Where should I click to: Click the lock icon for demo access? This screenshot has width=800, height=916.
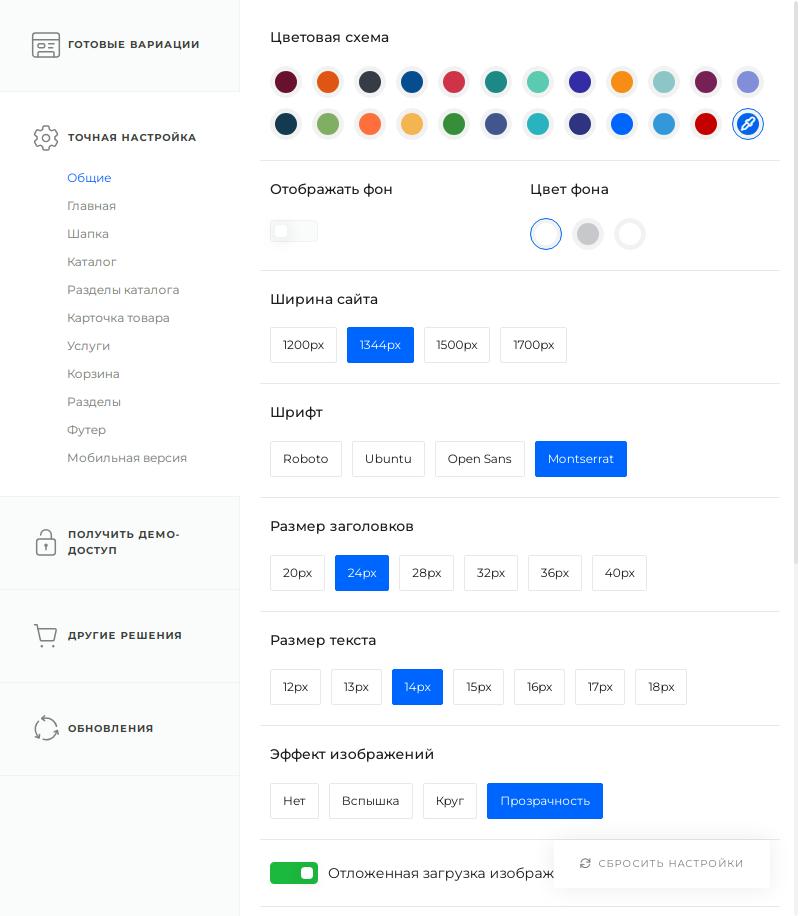click(x=46, y=542)
